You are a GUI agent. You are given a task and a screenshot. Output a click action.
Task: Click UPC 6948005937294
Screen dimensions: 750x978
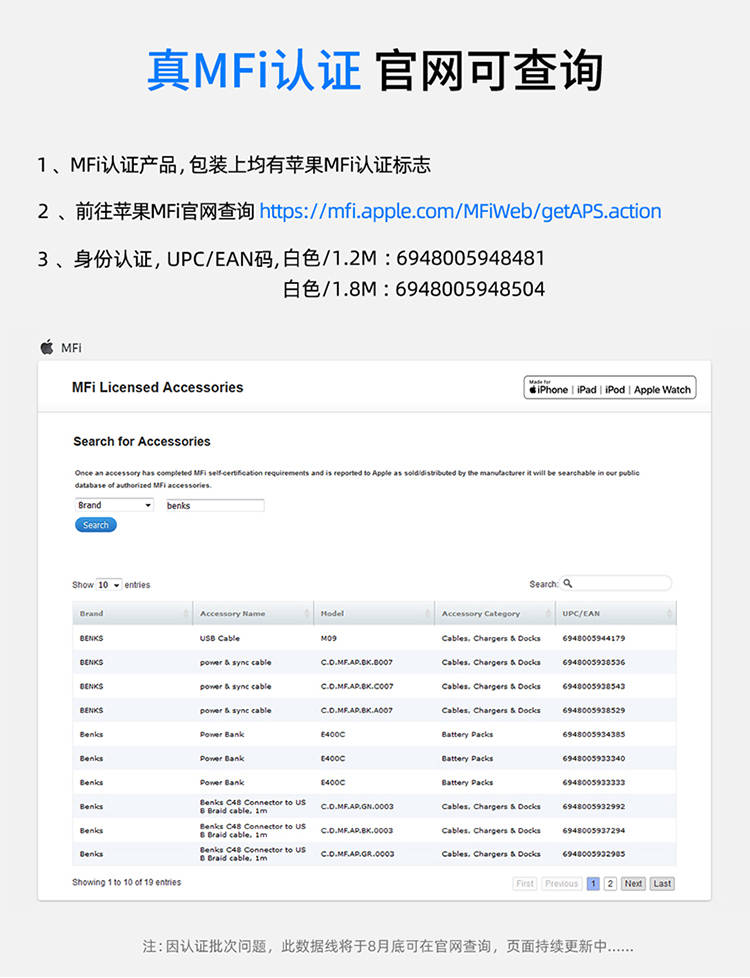coord(593,831)
